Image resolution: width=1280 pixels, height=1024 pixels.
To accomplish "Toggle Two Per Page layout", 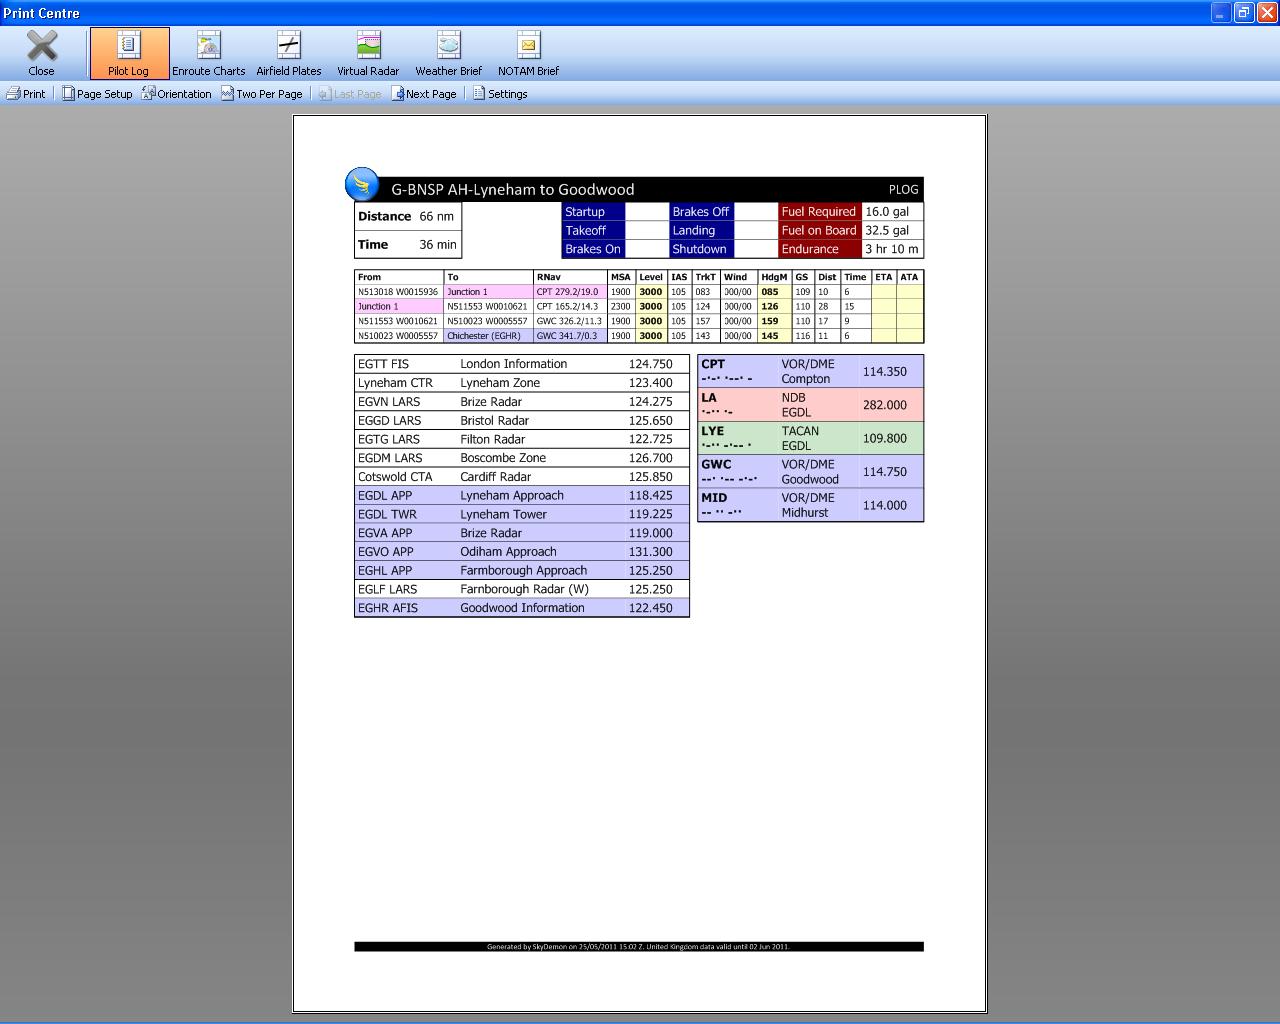I will tap(262, 94).
